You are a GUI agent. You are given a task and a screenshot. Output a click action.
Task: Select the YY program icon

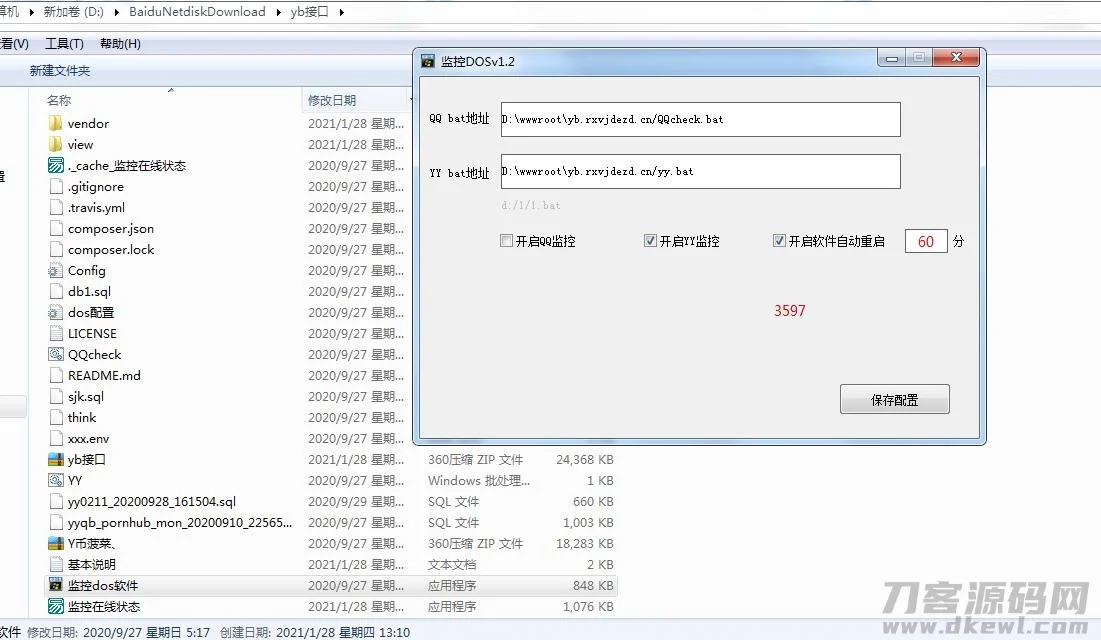[x=56, y=480]
